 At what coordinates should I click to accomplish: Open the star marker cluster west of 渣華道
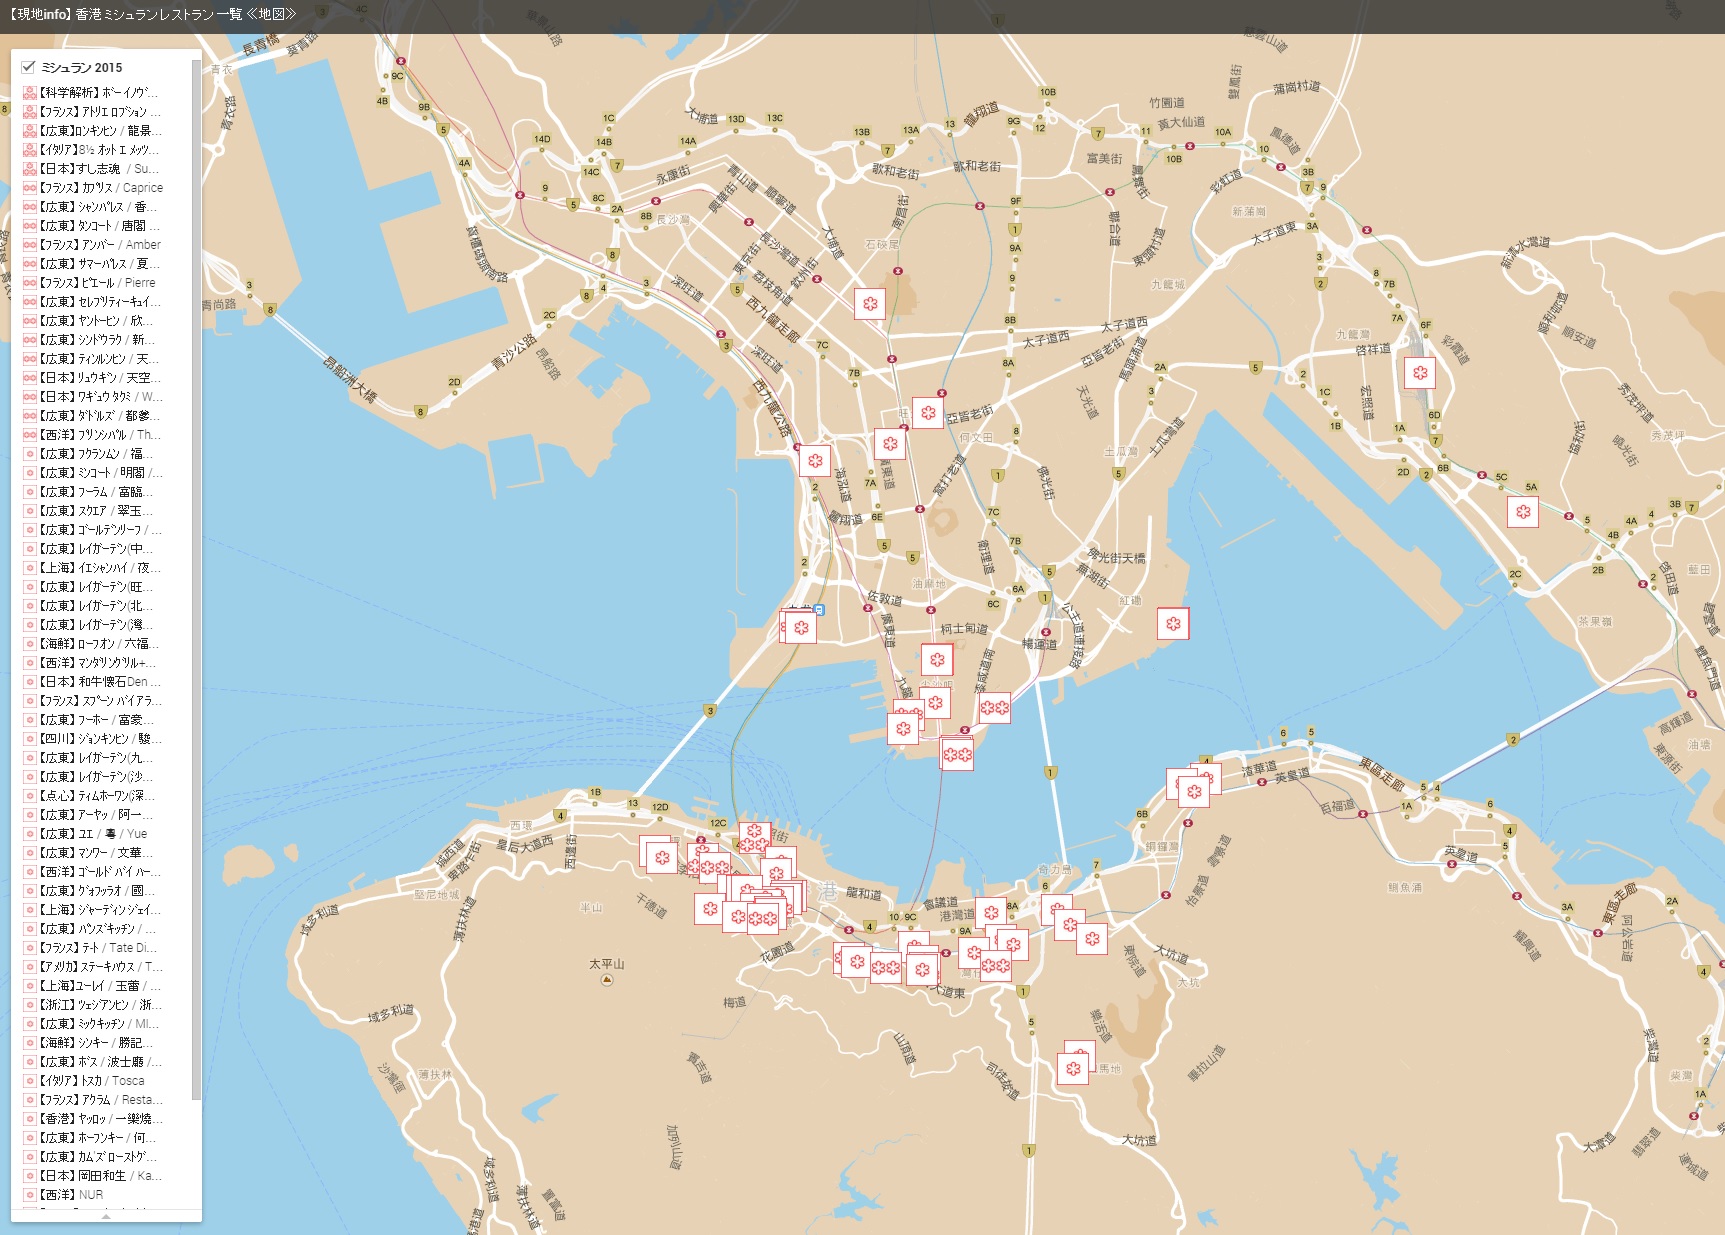coord(1193,792)
